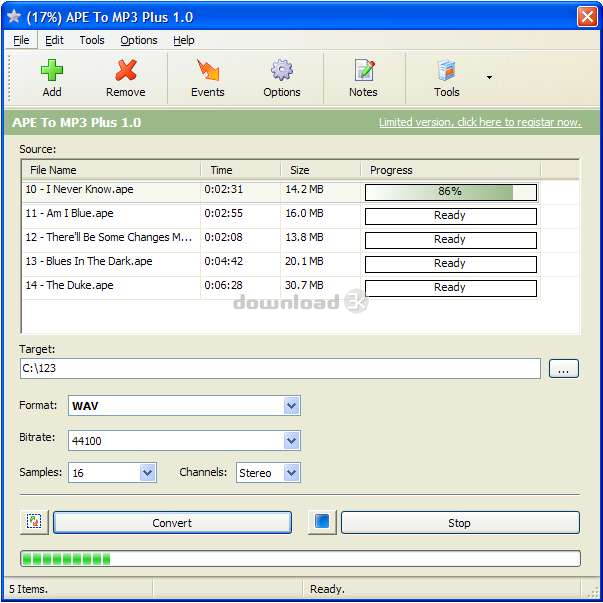Open the Help menu

coord(184,40)
